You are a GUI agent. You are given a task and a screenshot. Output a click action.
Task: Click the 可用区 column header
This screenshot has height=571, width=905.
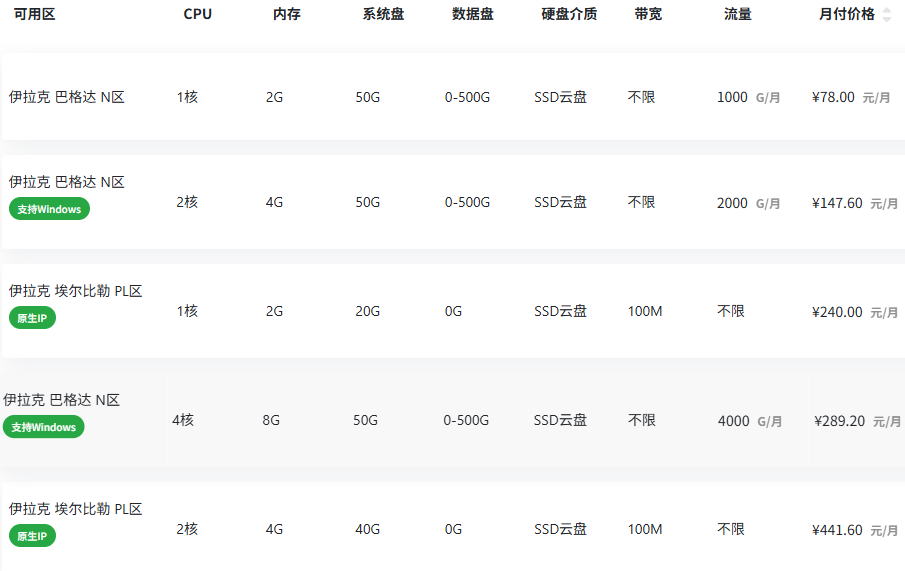click(x=34, y=14)
